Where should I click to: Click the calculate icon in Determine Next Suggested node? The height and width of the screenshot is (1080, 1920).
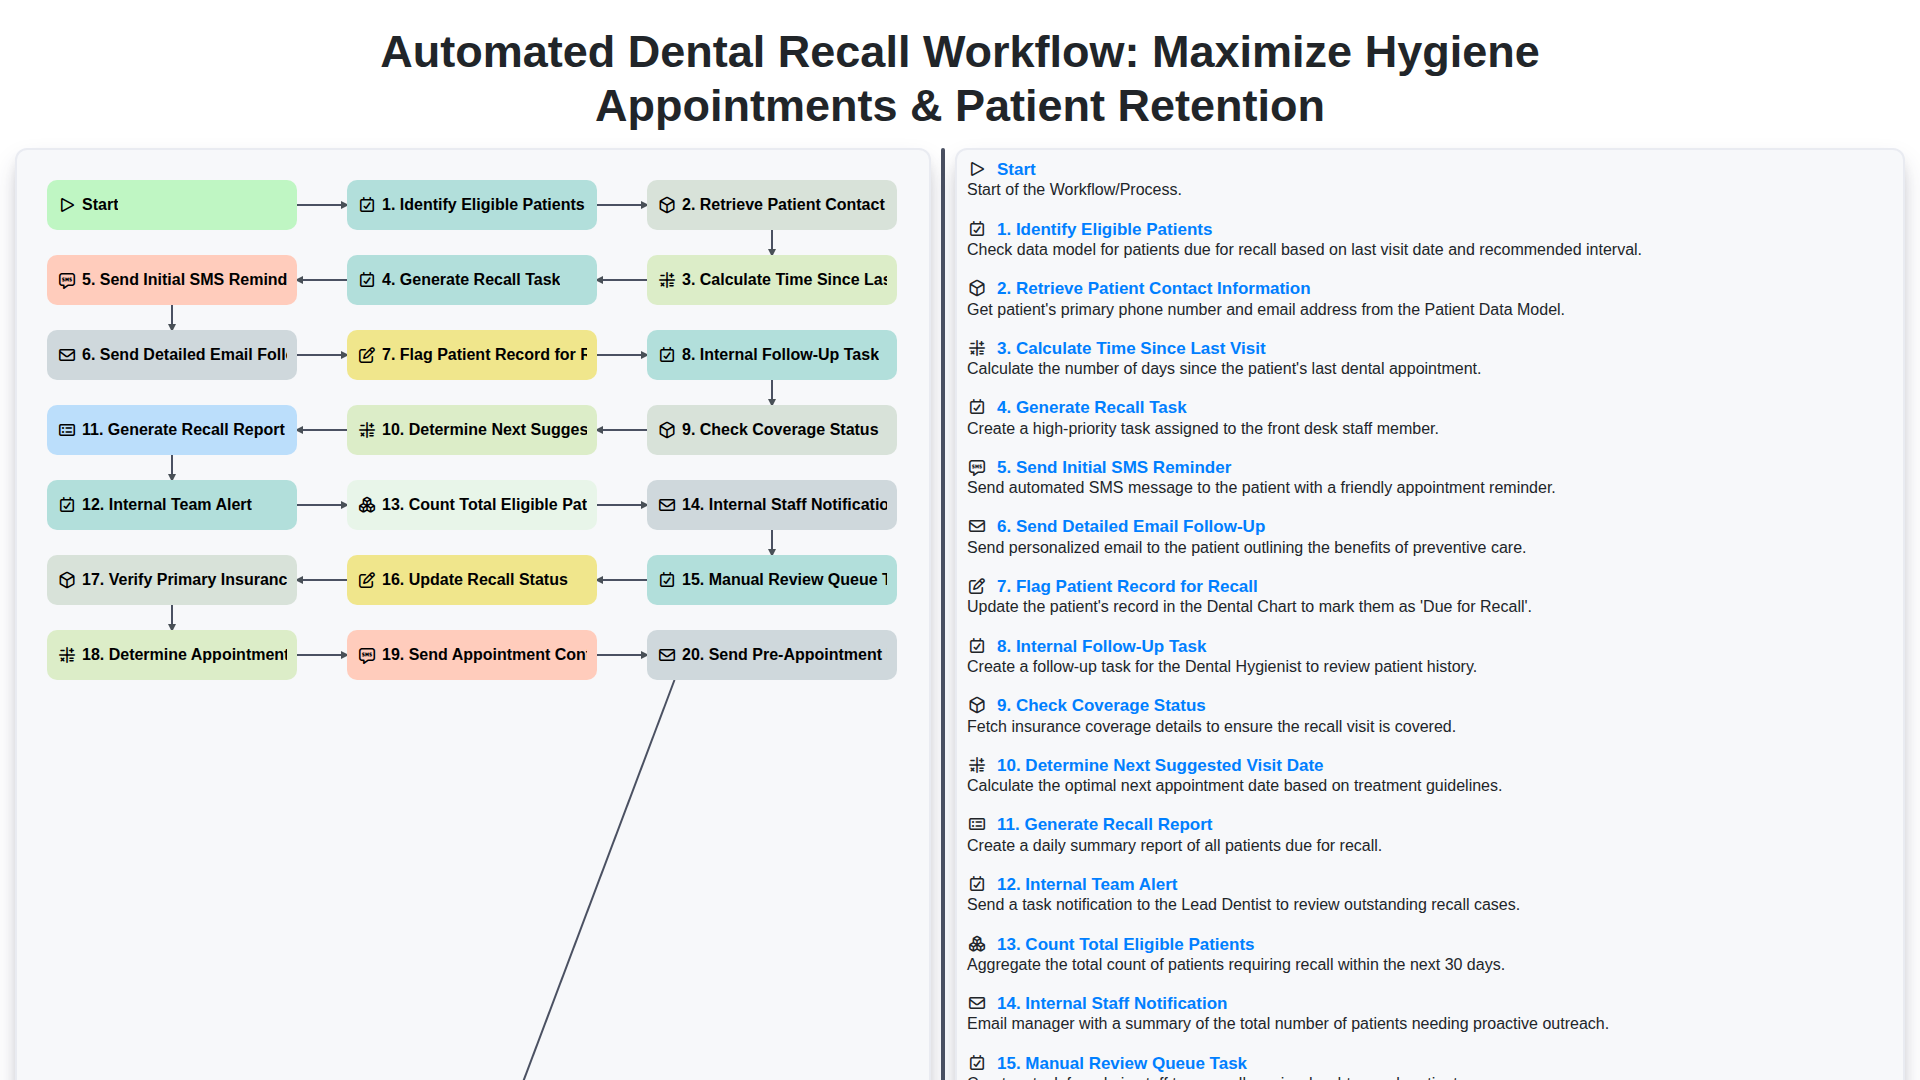click(x=367, y=430)
